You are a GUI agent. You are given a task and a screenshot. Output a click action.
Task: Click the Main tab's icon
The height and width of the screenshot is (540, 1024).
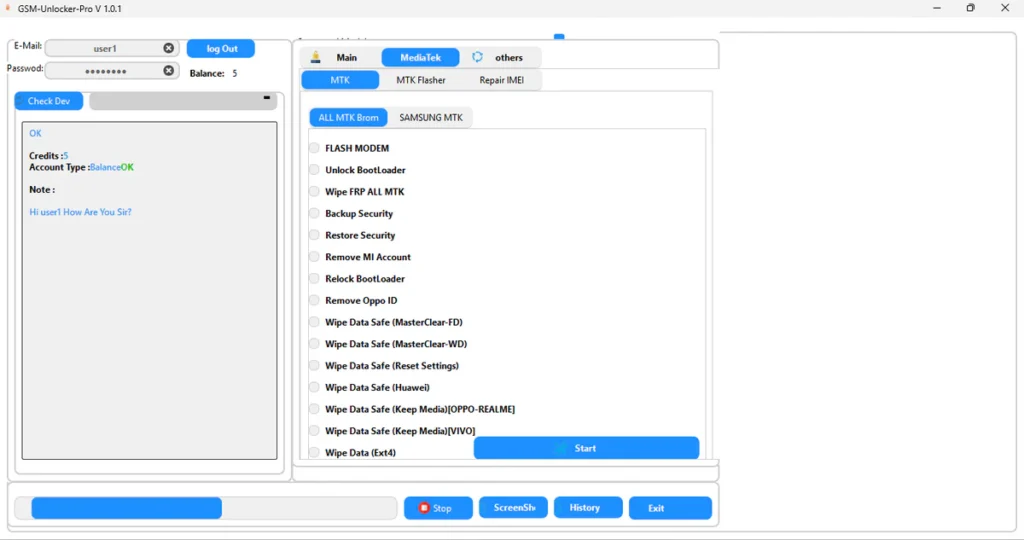pyautogui.click(x=316, y=57)
